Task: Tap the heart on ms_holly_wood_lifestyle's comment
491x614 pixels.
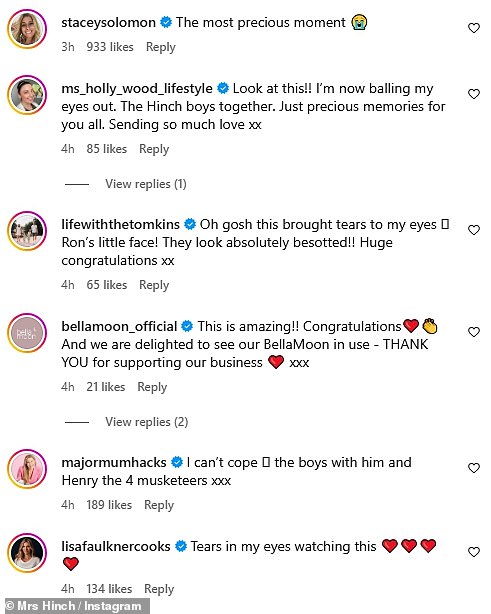Action: click(x=474, y=94)
